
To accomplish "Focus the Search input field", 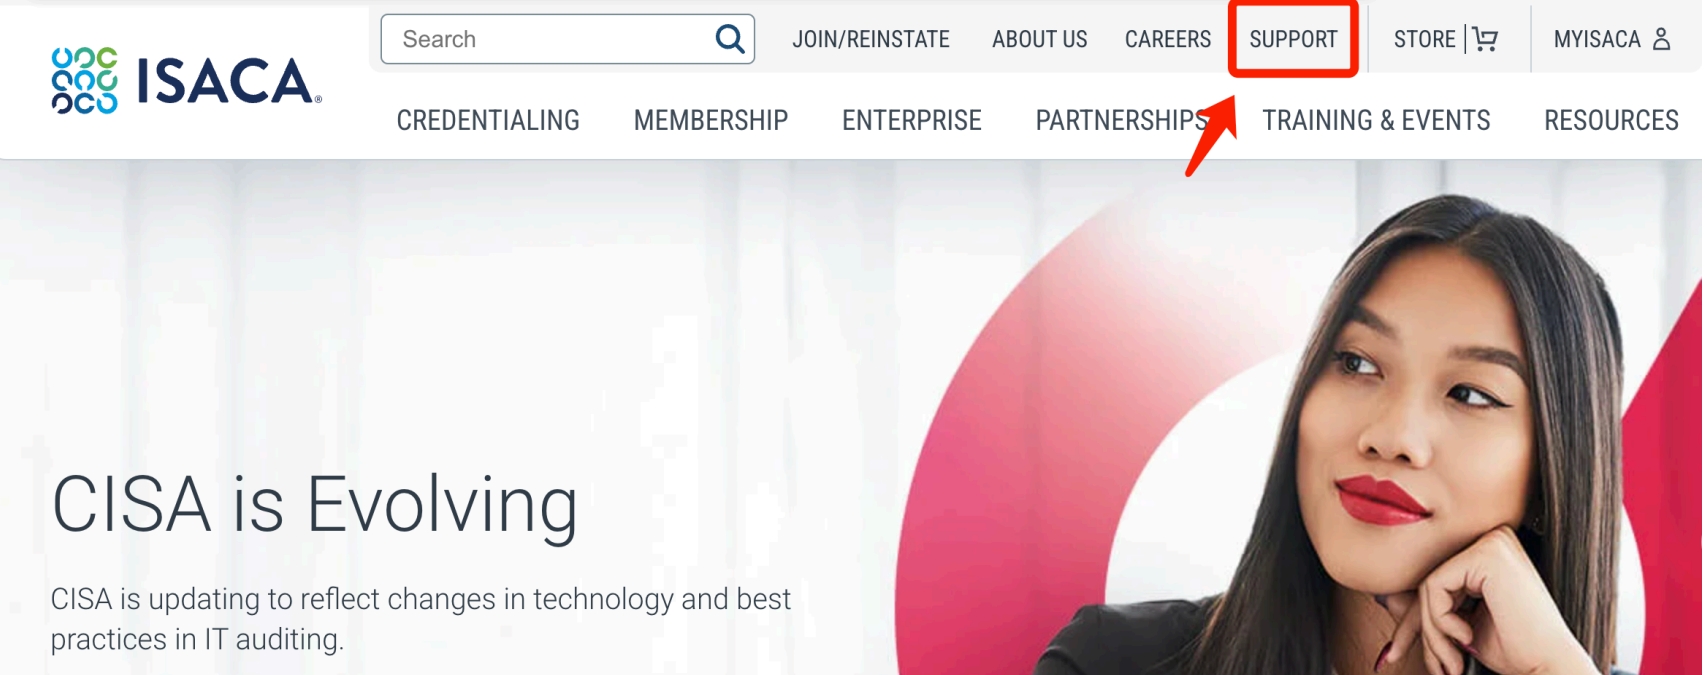I will pos(567,39).
